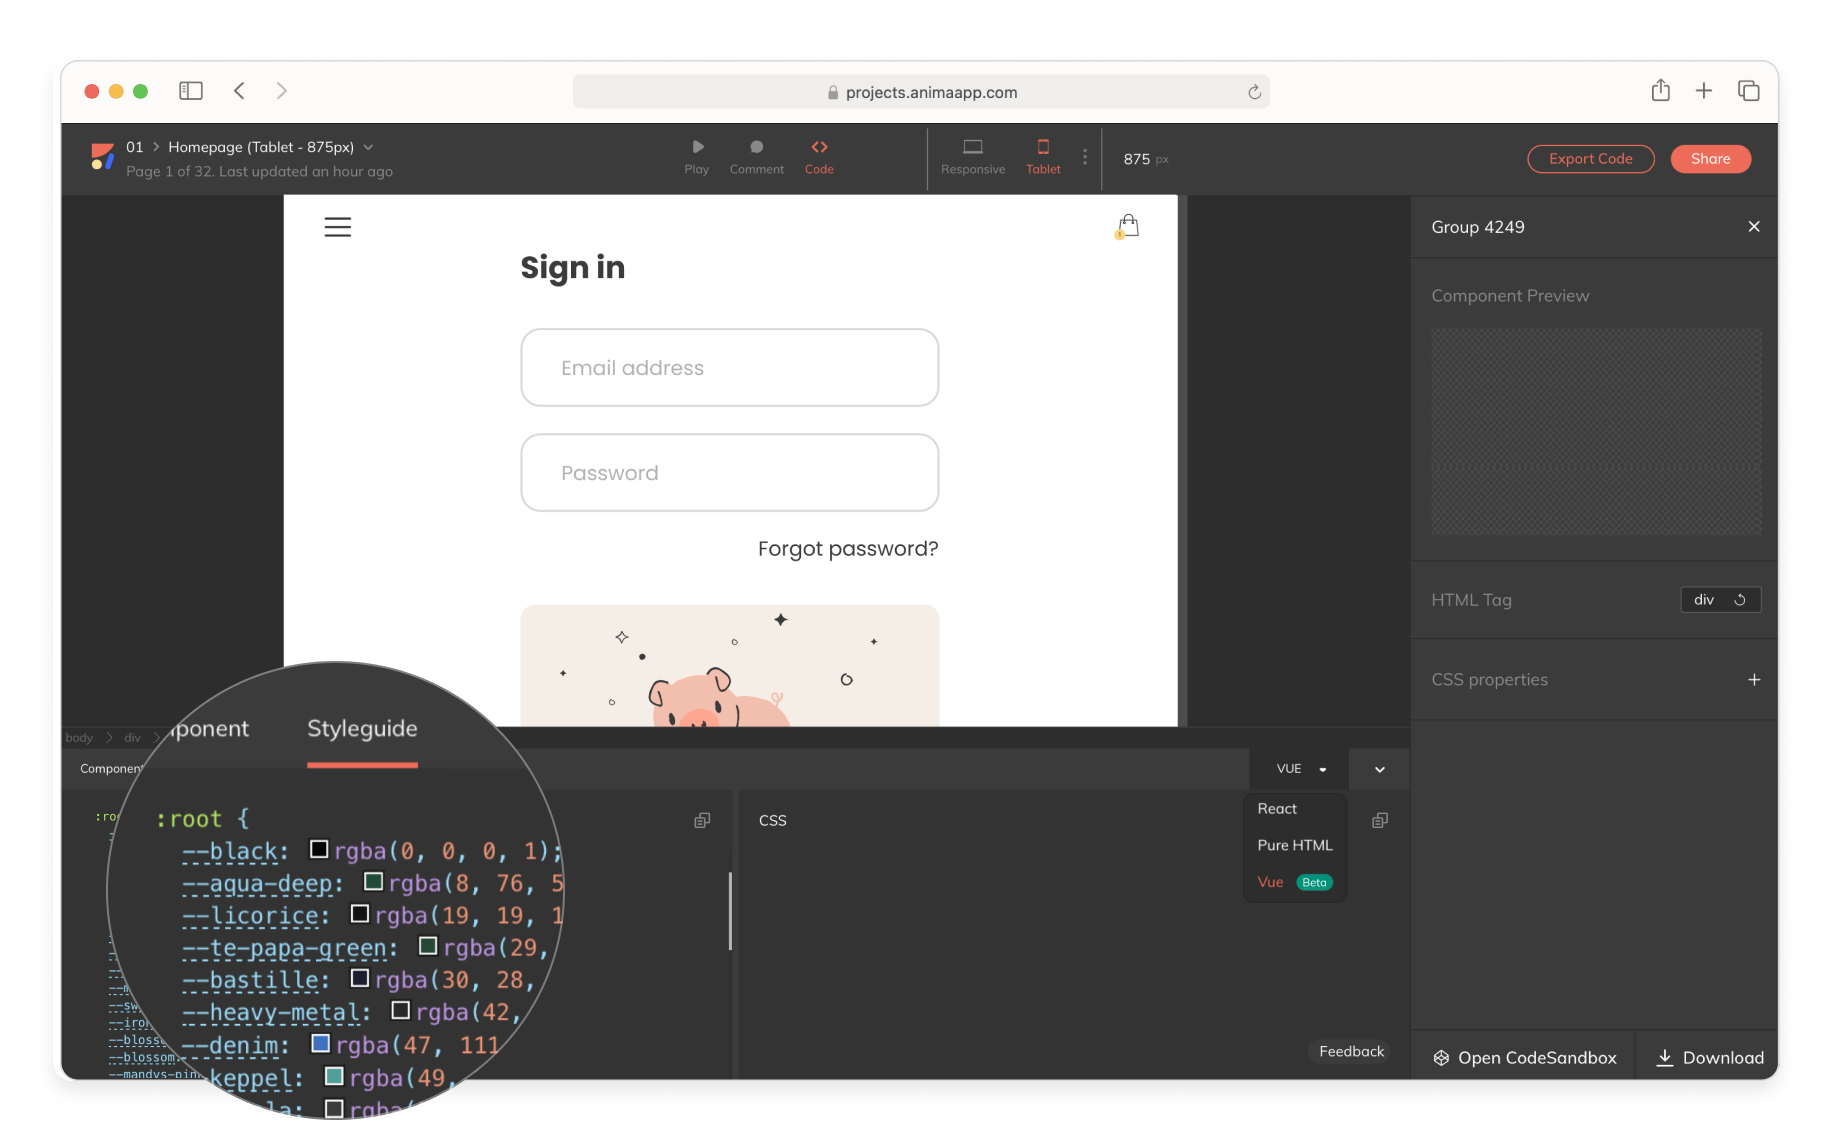The image size is (1840, 1142).
Task: Expand the Homepage page name dropdown
Action: tap(369, 147)
